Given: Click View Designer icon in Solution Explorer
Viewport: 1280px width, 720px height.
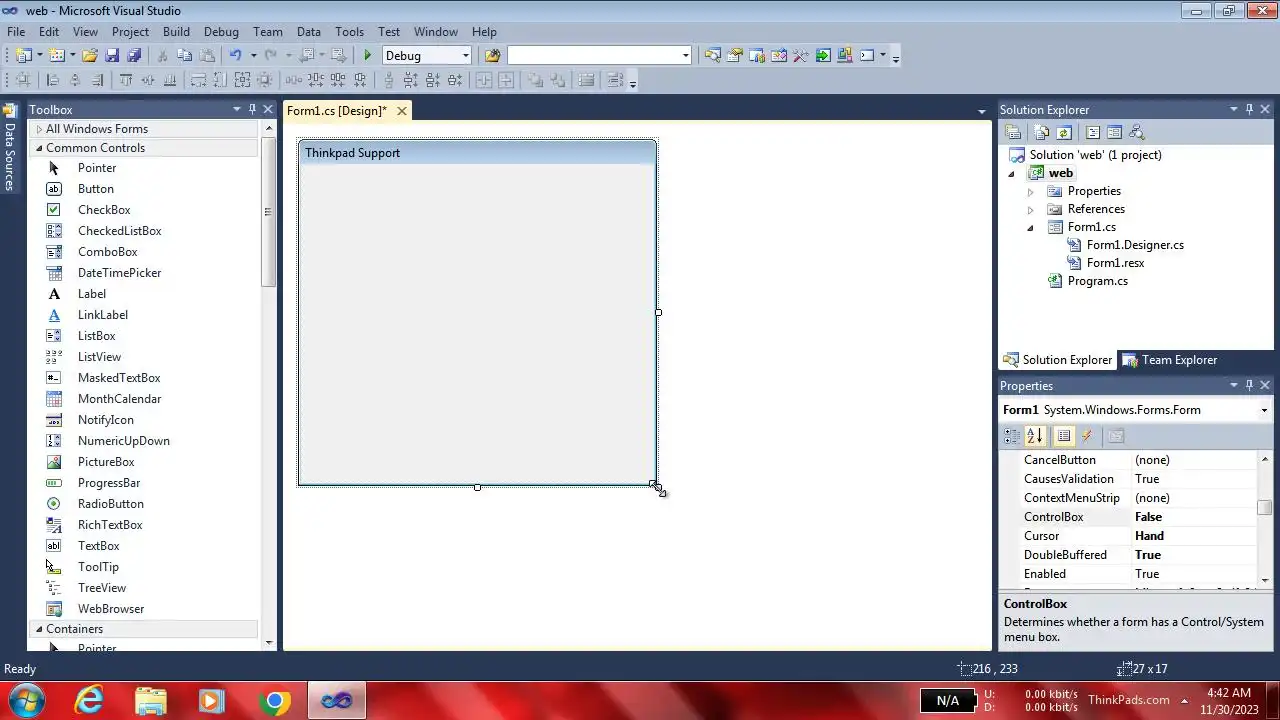Looking at the screenshot, I should pyautogui.click(x=1114, y=132).
